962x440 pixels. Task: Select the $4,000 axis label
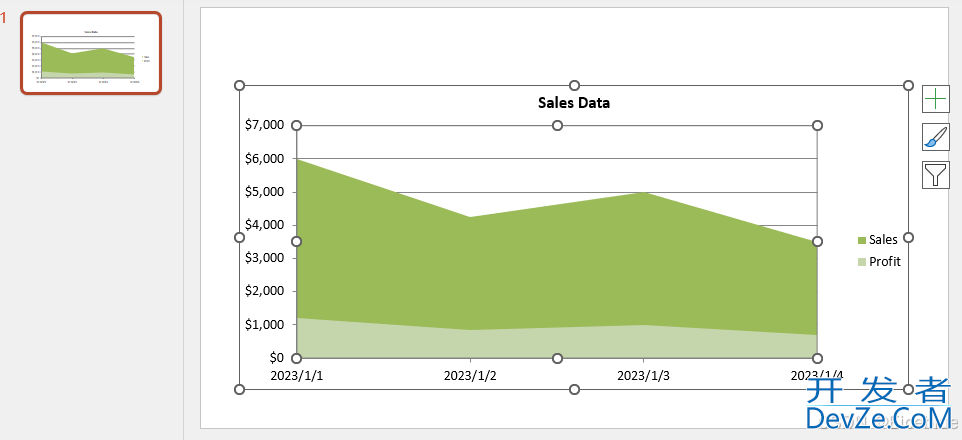264,225
